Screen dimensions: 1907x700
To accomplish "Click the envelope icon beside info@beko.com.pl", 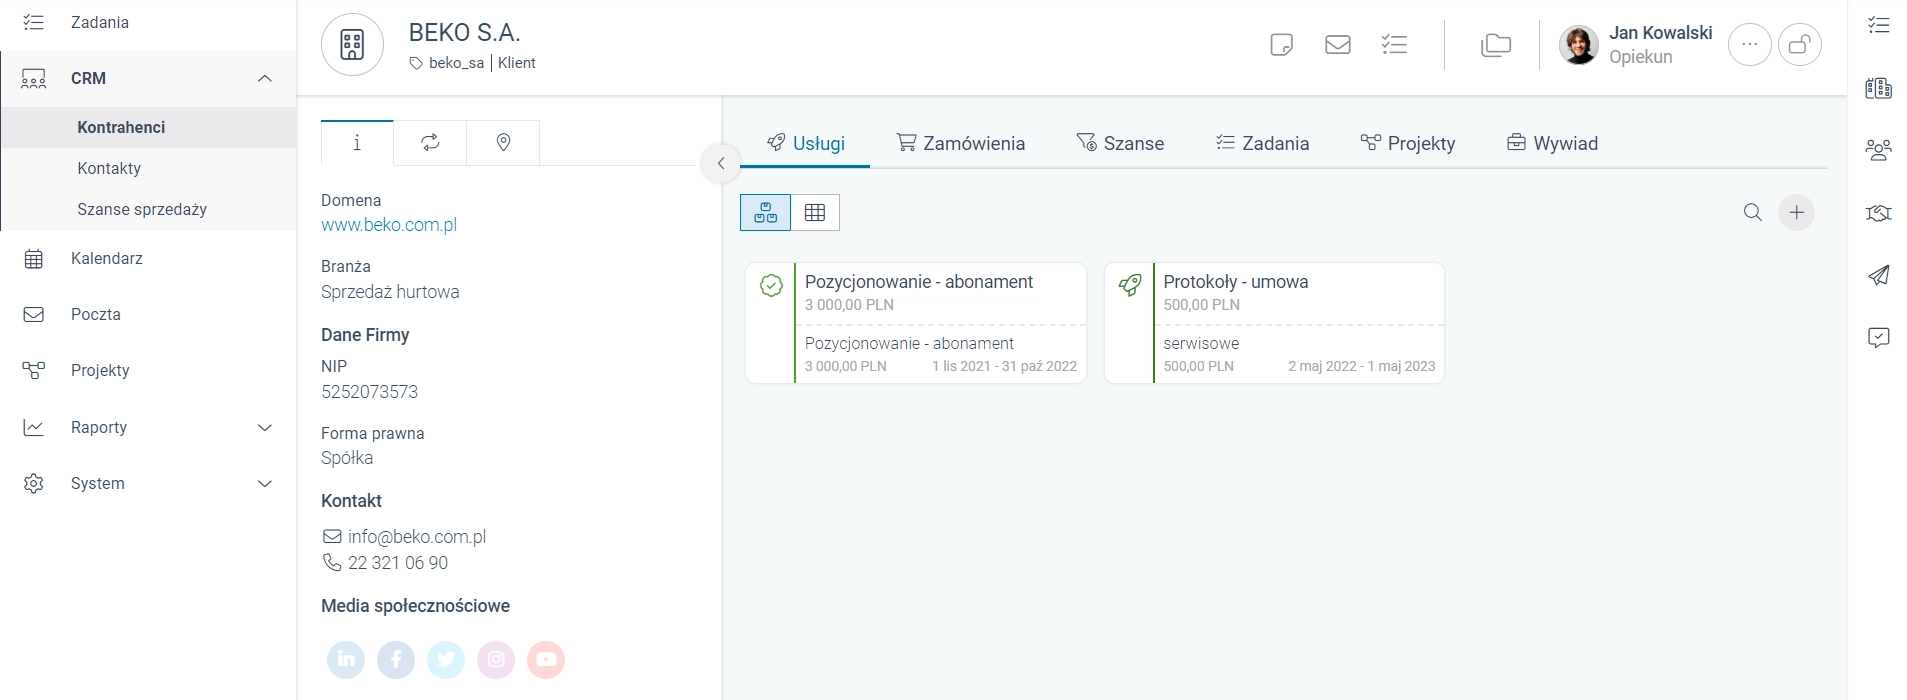I will (x=332, y=537).
